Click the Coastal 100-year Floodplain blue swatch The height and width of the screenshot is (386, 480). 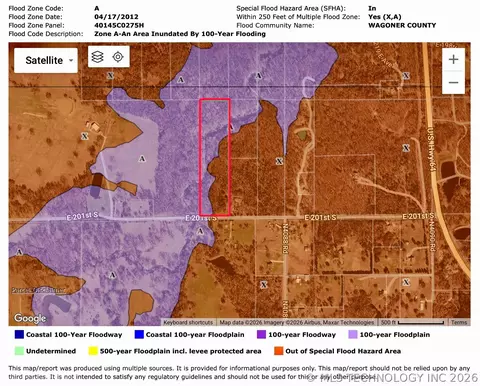(x=139, y=334)
